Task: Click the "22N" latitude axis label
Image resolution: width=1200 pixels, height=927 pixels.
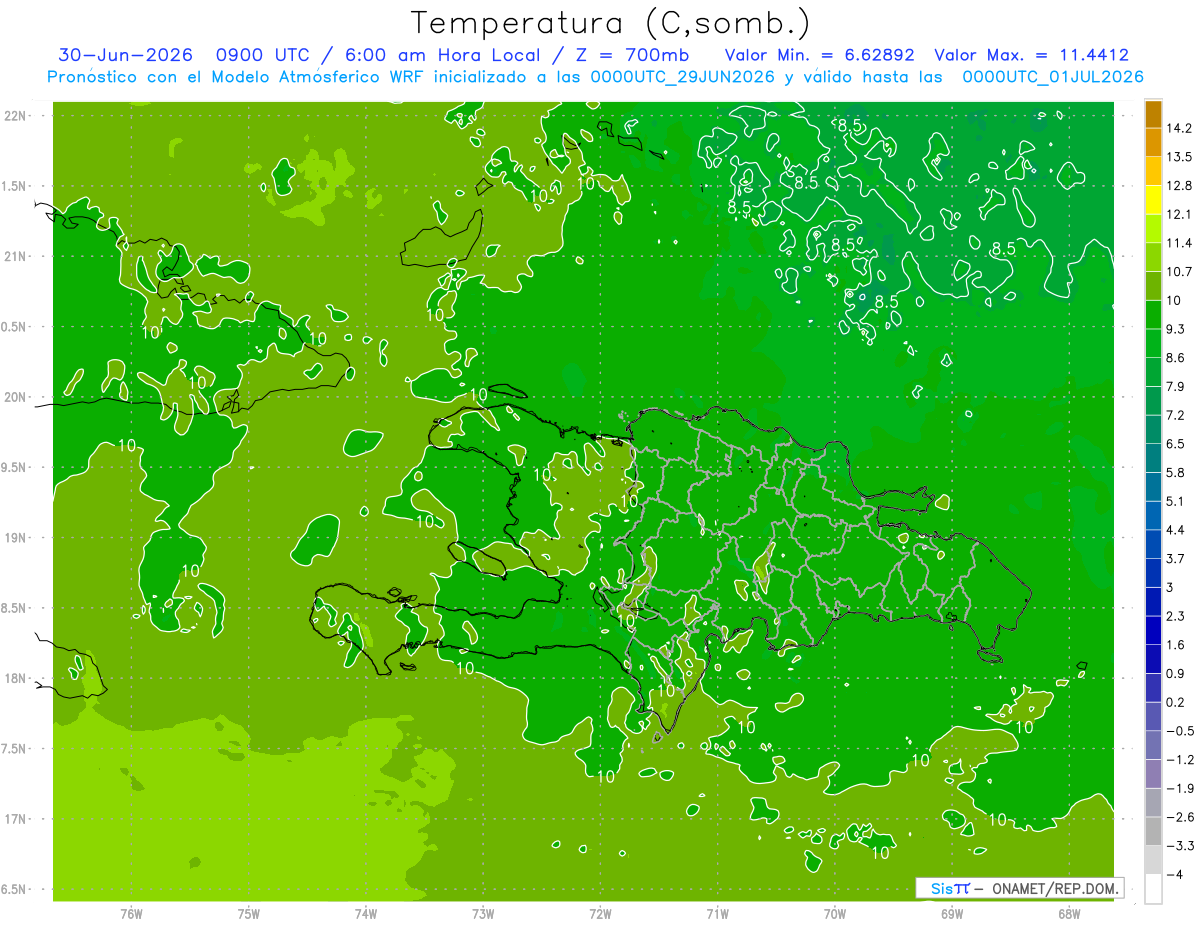Action: coord(14,116)
